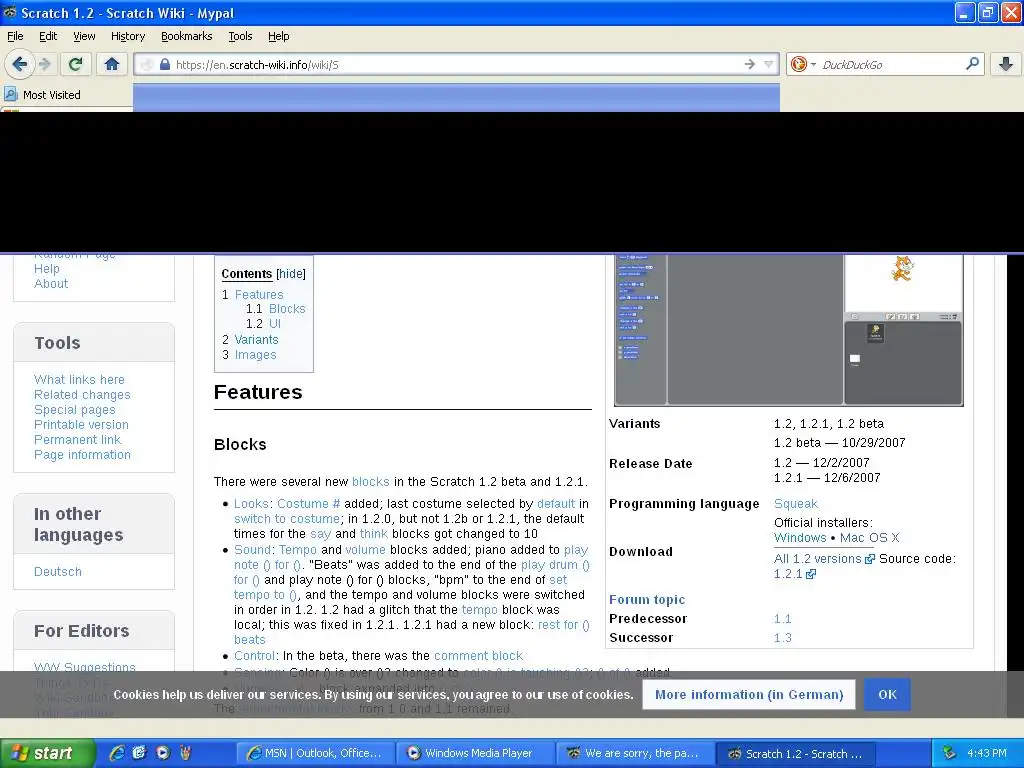Open sidebar About link
Viewport: 1024px width, 768px height.
click(50, 283)
